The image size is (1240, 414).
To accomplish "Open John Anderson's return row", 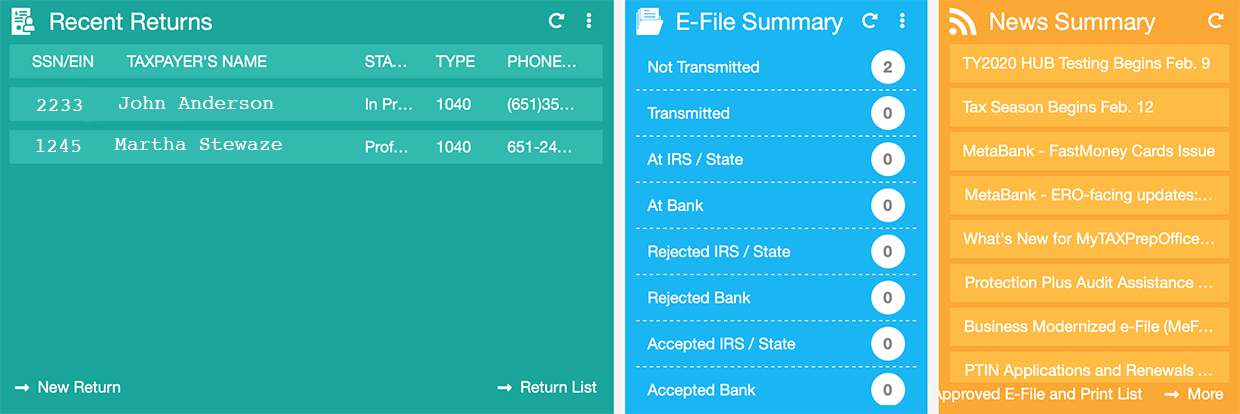I will (x=306, y=104).
